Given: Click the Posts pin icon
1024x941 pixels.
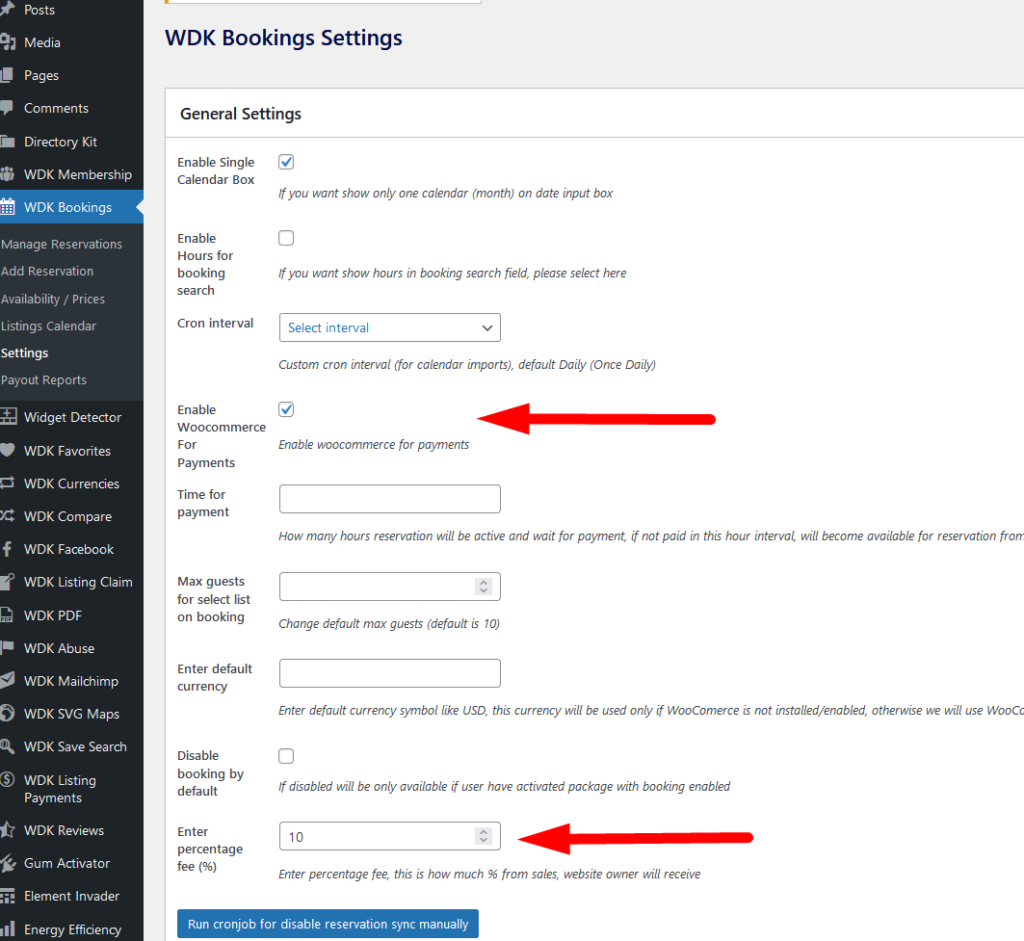Looking at the screenshot, I should [x=7, y=9].
